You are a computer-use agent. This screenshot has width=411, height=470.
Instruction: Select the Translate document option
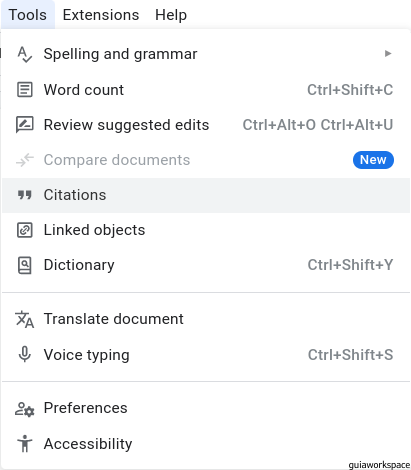coord(206,319)
